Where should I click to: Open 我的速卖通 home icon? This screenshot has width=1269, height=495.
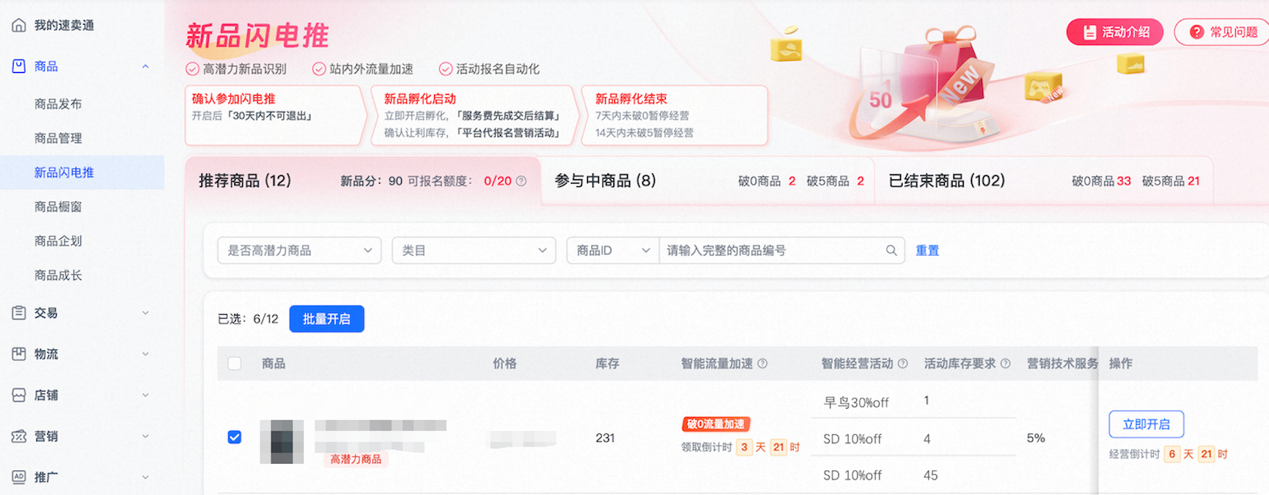coord(18,25)
